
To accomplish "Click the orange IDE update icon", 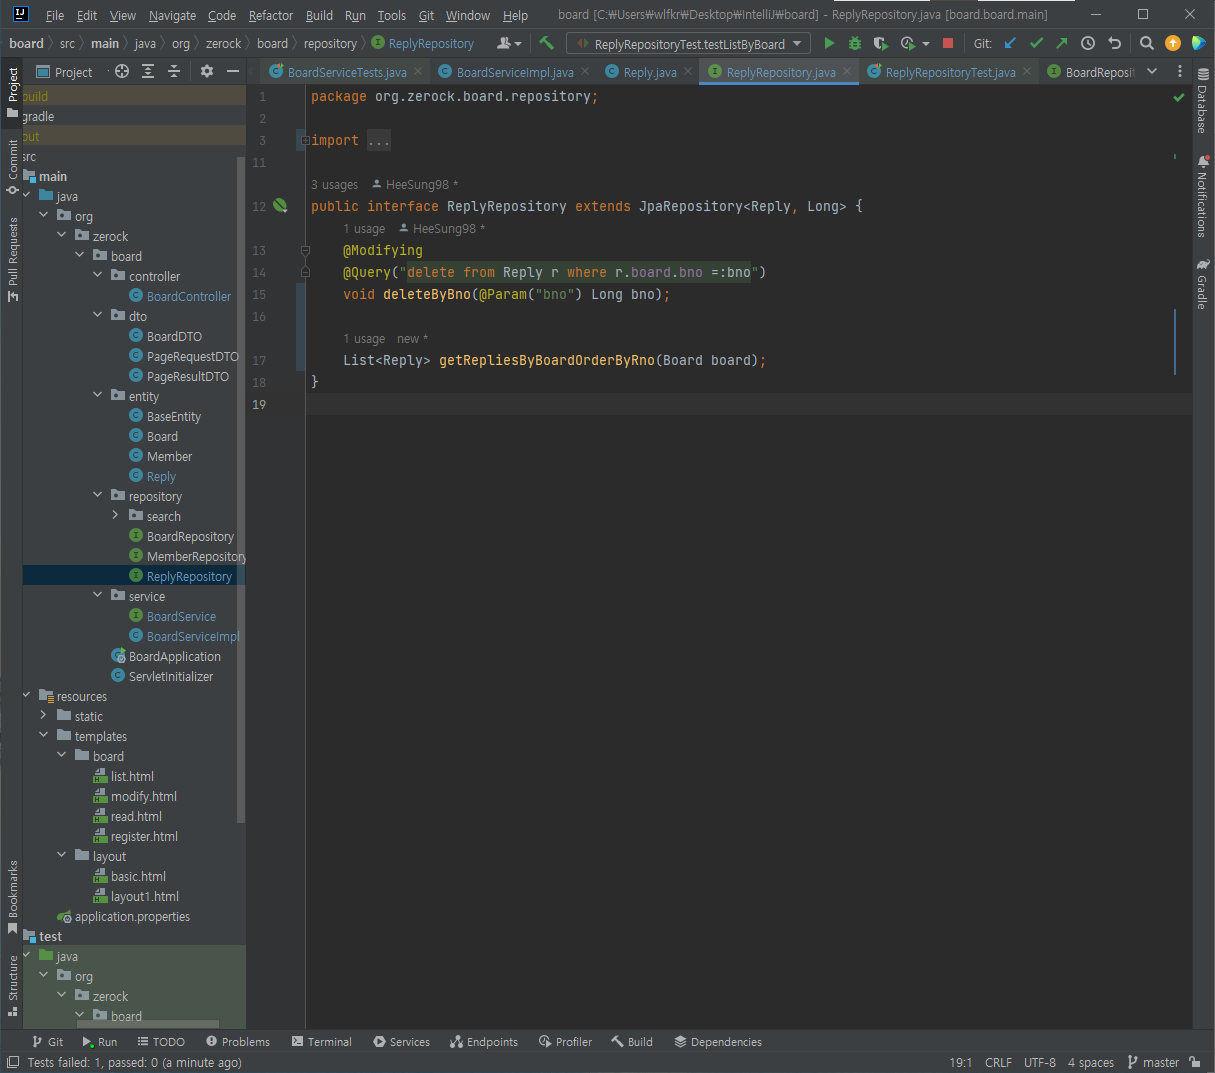I will tap(1173, 43).
